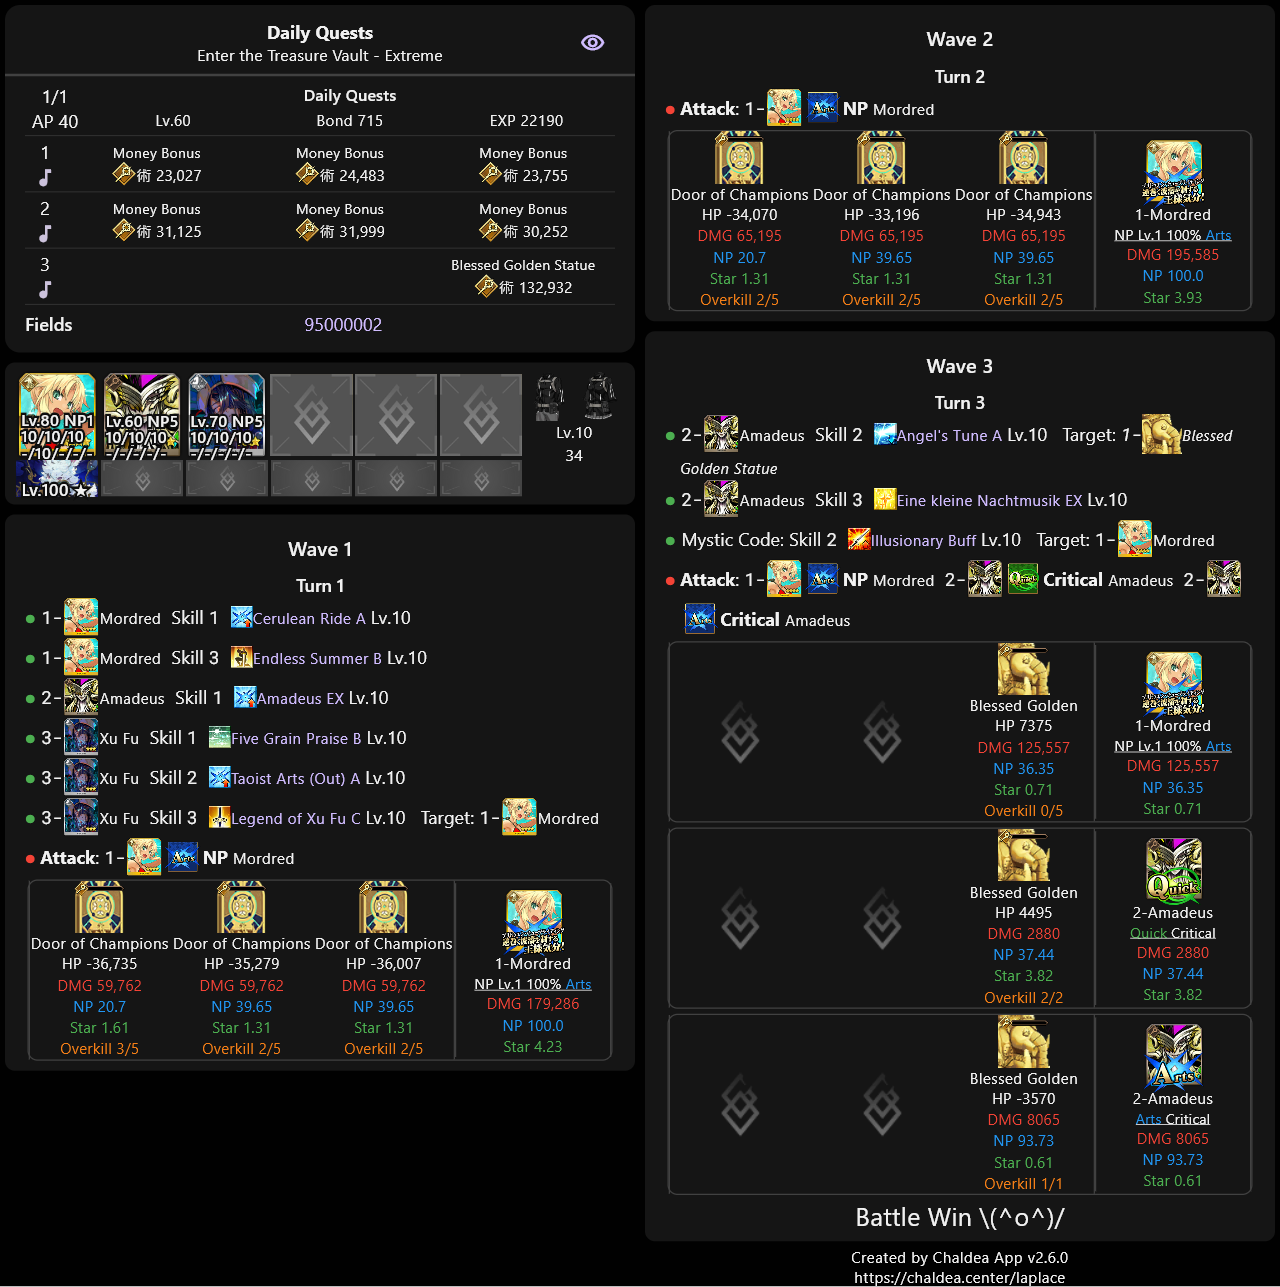Toggle the eye icon in Daily Quests header
Image resolution: width=1280 pixels, height=1287 pixels.
click(x=592, y=42)
